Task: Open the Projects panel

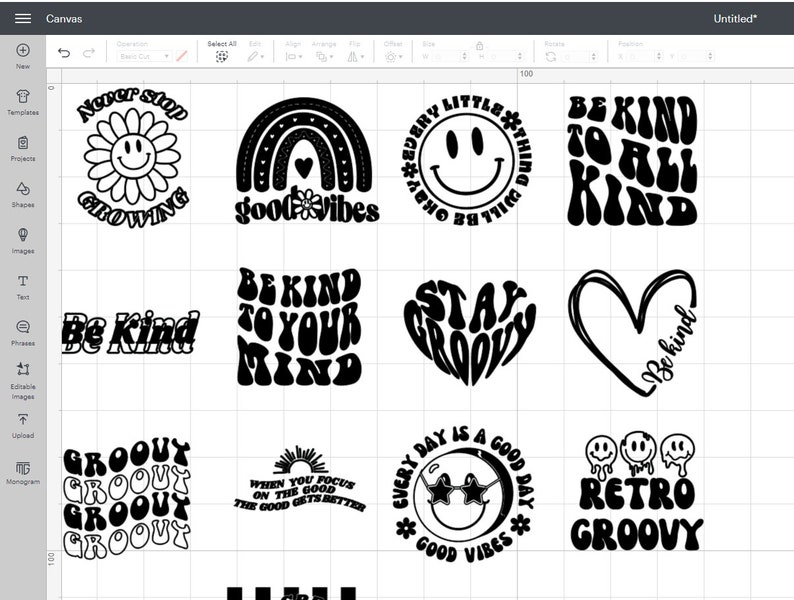Action: pyautogui.click(x=23, y=148)
